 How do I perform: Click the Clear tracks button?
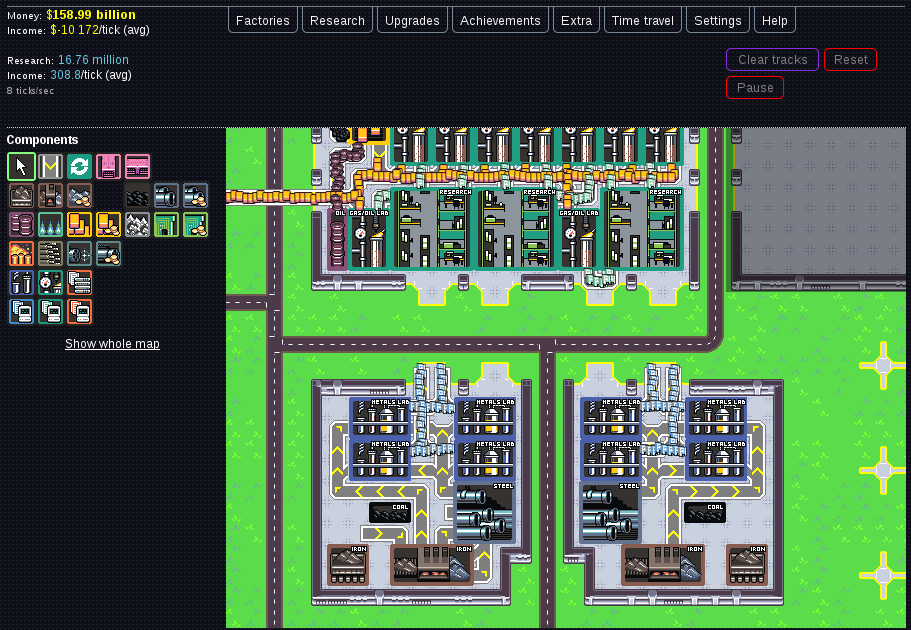click(x=772, y=60)
